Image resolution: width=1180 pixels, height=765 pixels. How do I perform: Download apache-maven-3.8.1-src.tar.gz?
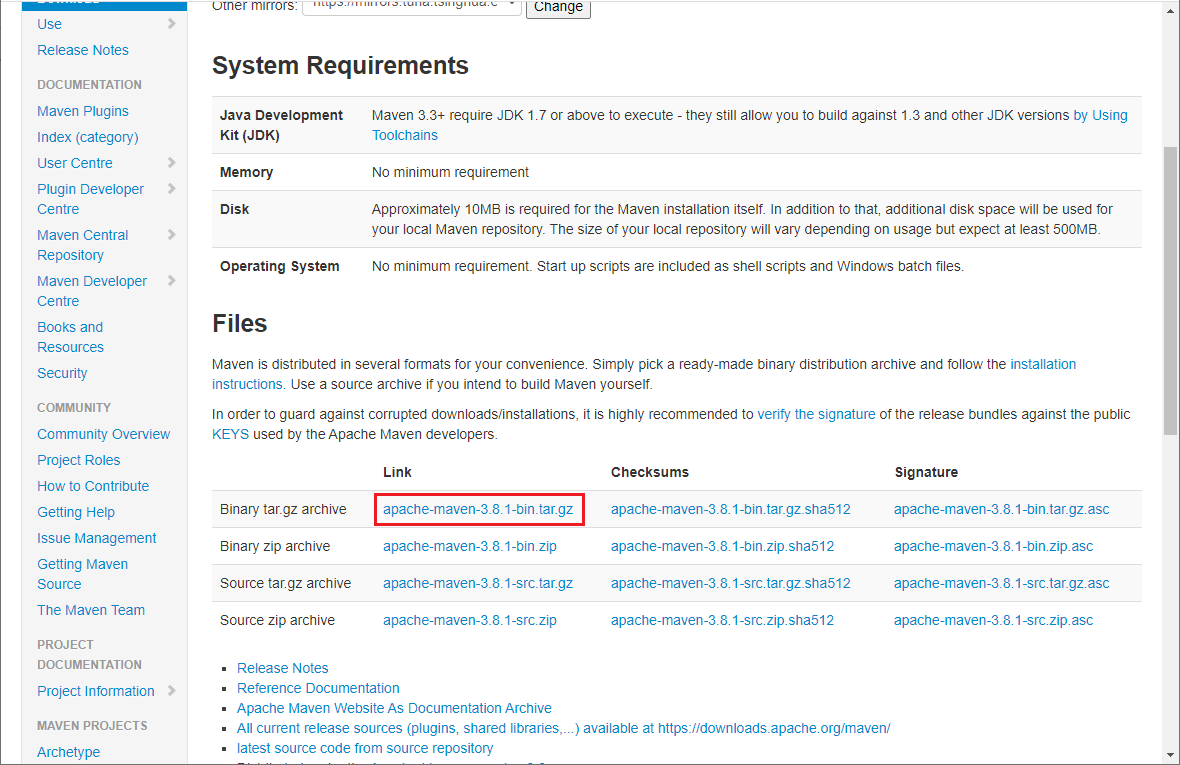tap(478, 583)
